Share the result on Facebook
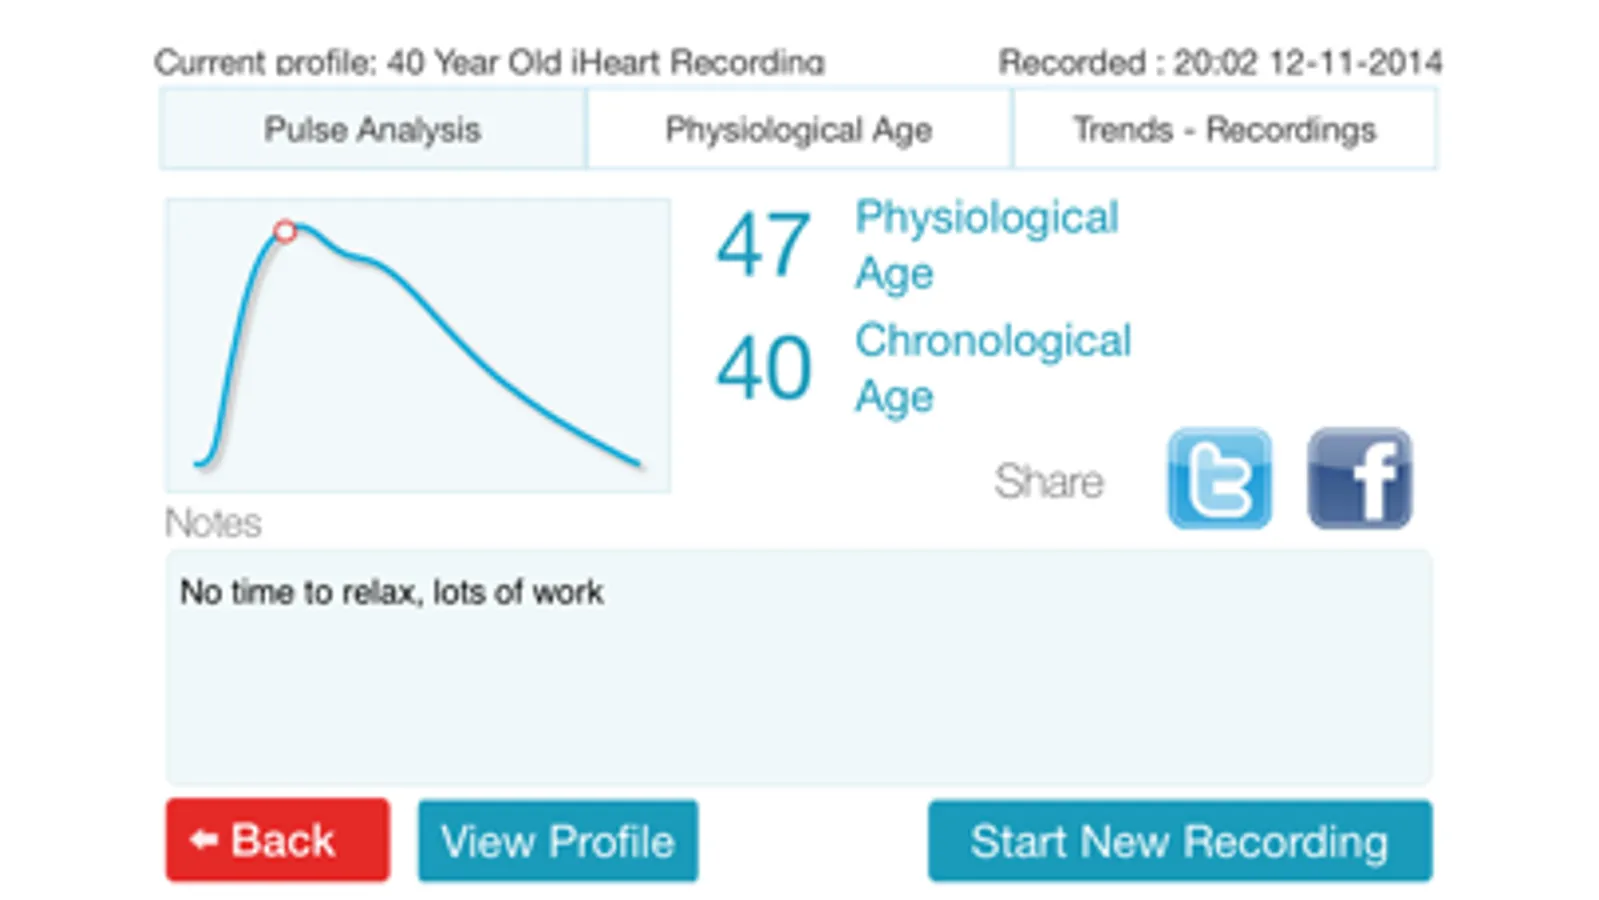 tap(1359, 479)
